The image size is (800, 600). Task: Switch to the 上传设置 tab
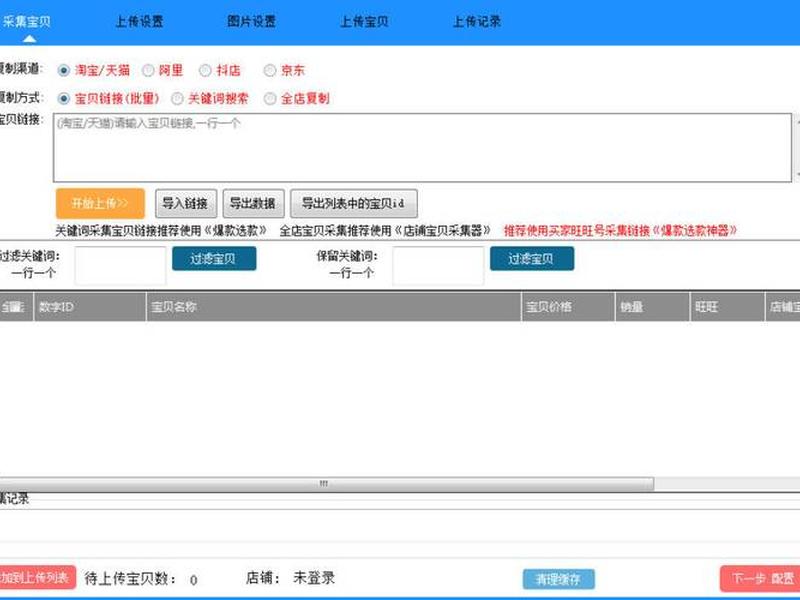point(139,21)
